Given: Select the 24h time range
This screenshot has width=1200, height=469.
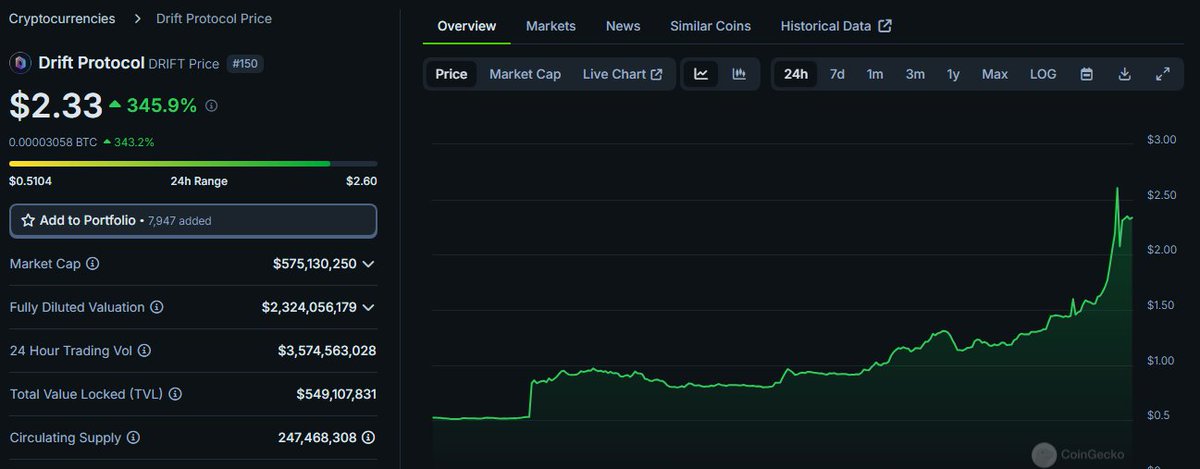Looking at the screenshot, I should click(796, 74).
